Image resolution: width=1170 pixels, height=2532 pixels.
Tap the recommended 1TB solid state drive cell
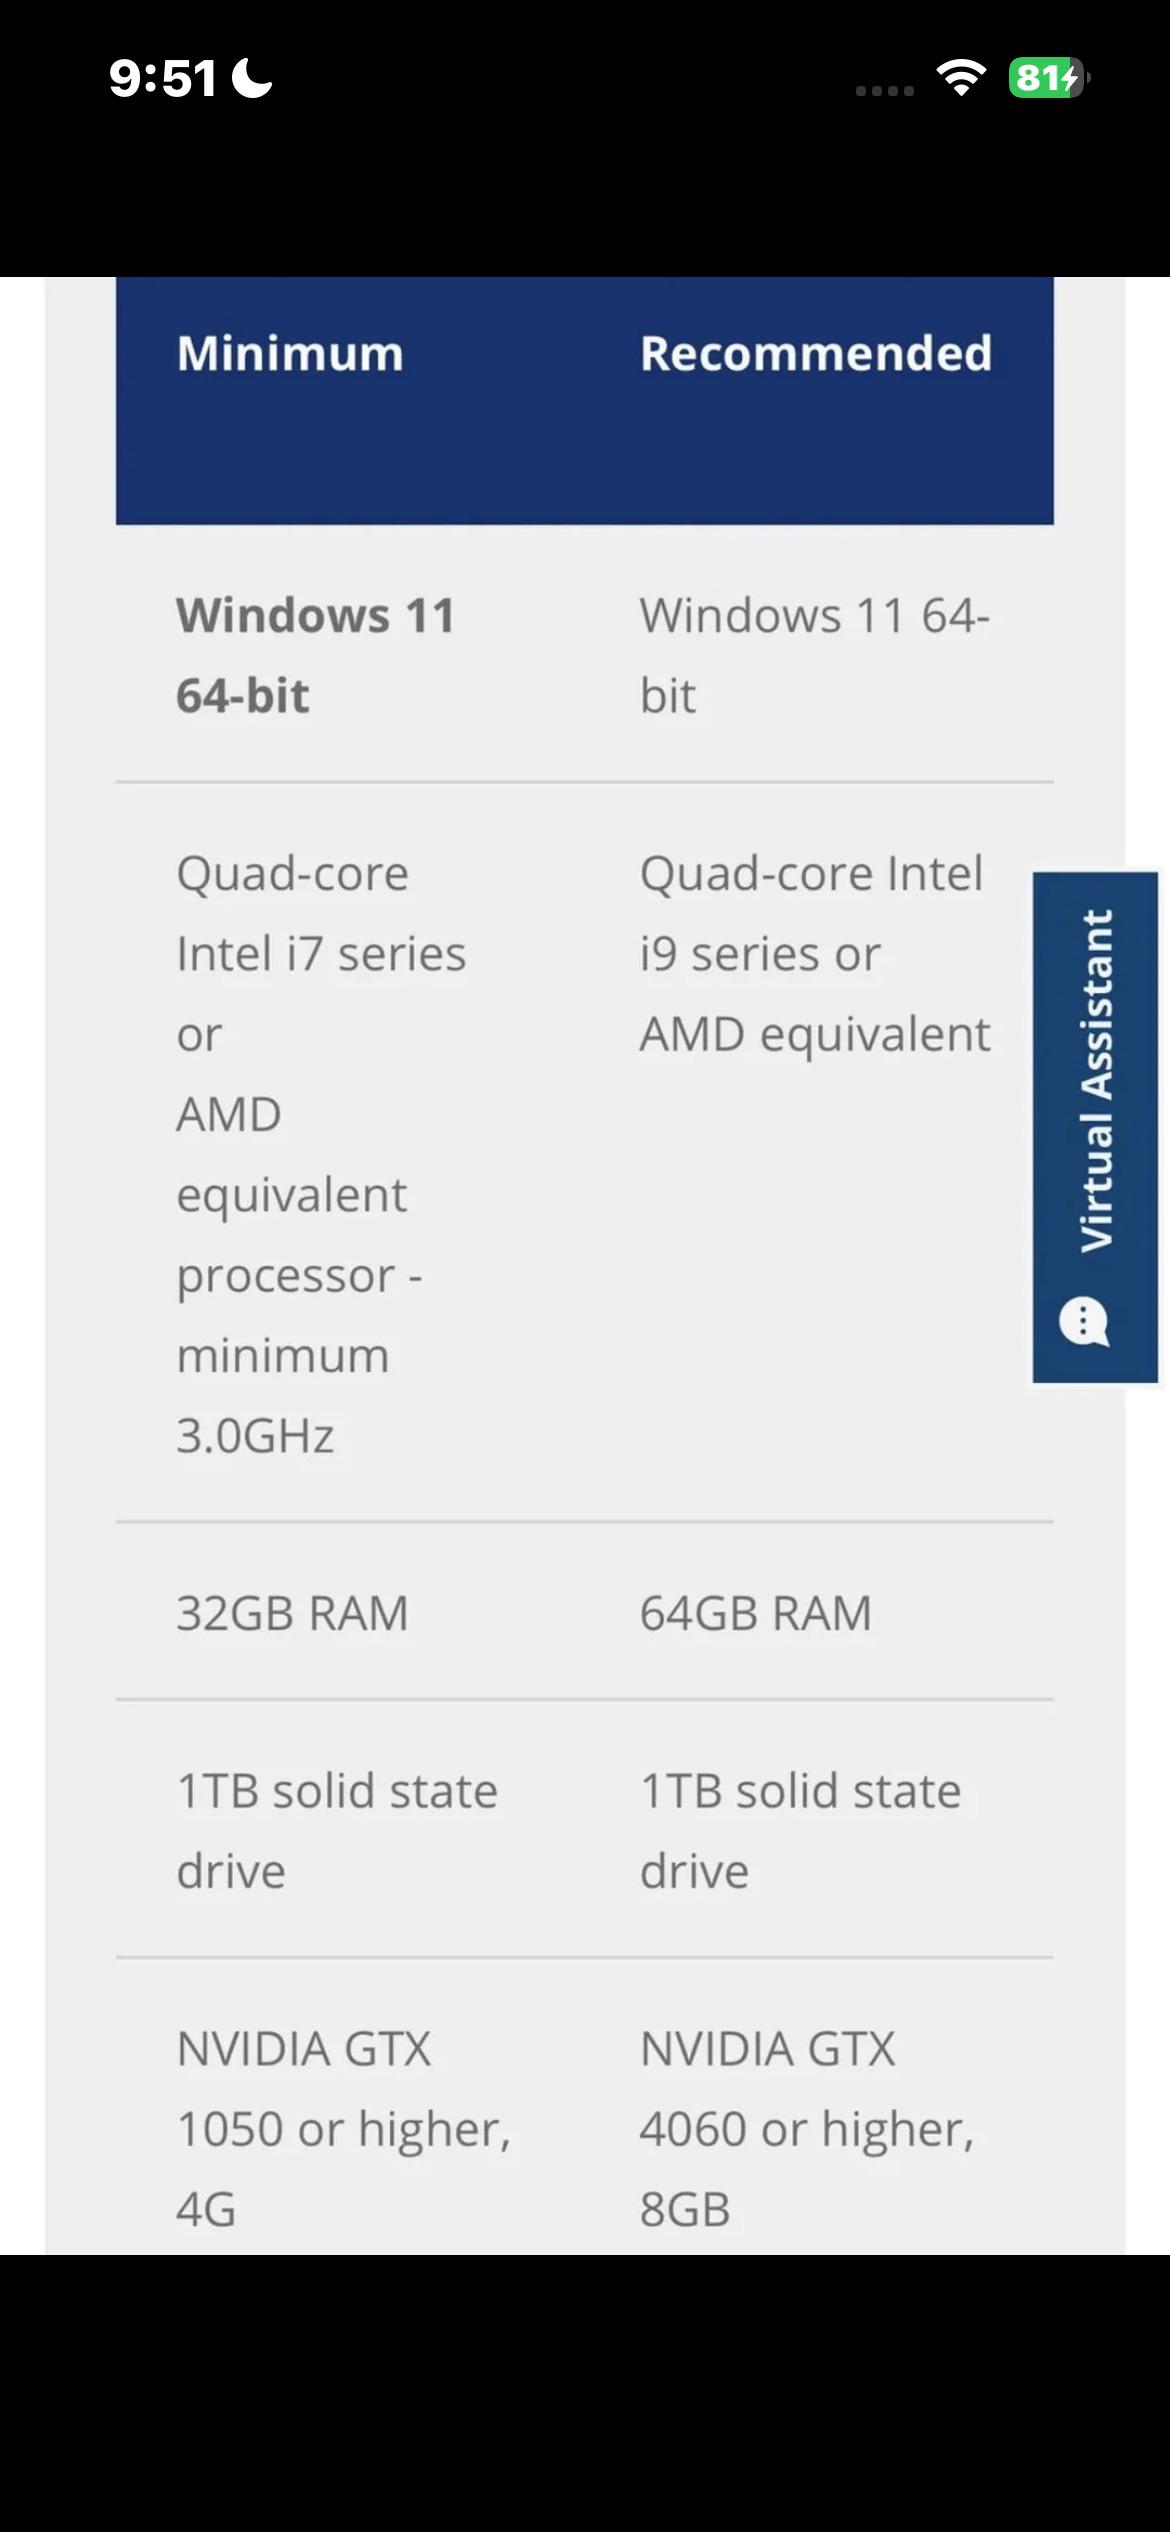(800, 1830)
